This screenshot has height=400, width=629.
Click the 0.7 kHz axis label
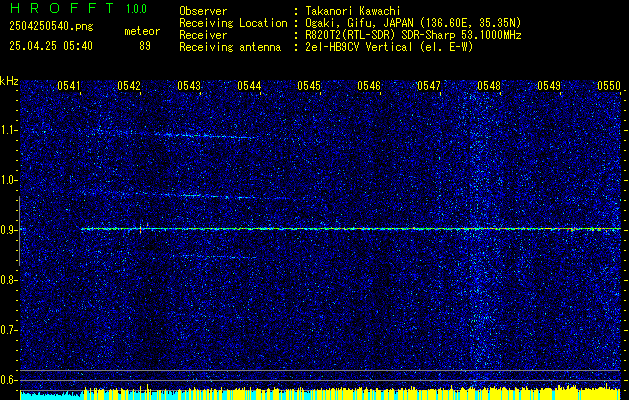point(8,330)
